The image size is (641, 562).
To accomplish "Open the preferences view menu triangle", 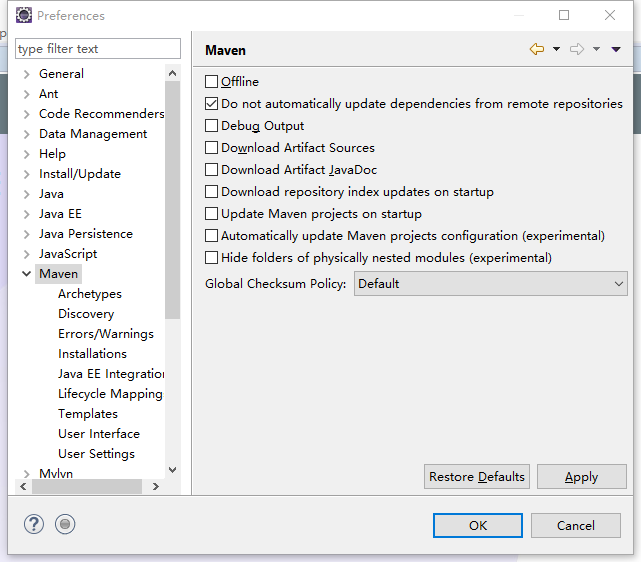I will click(x=616, y=49).
